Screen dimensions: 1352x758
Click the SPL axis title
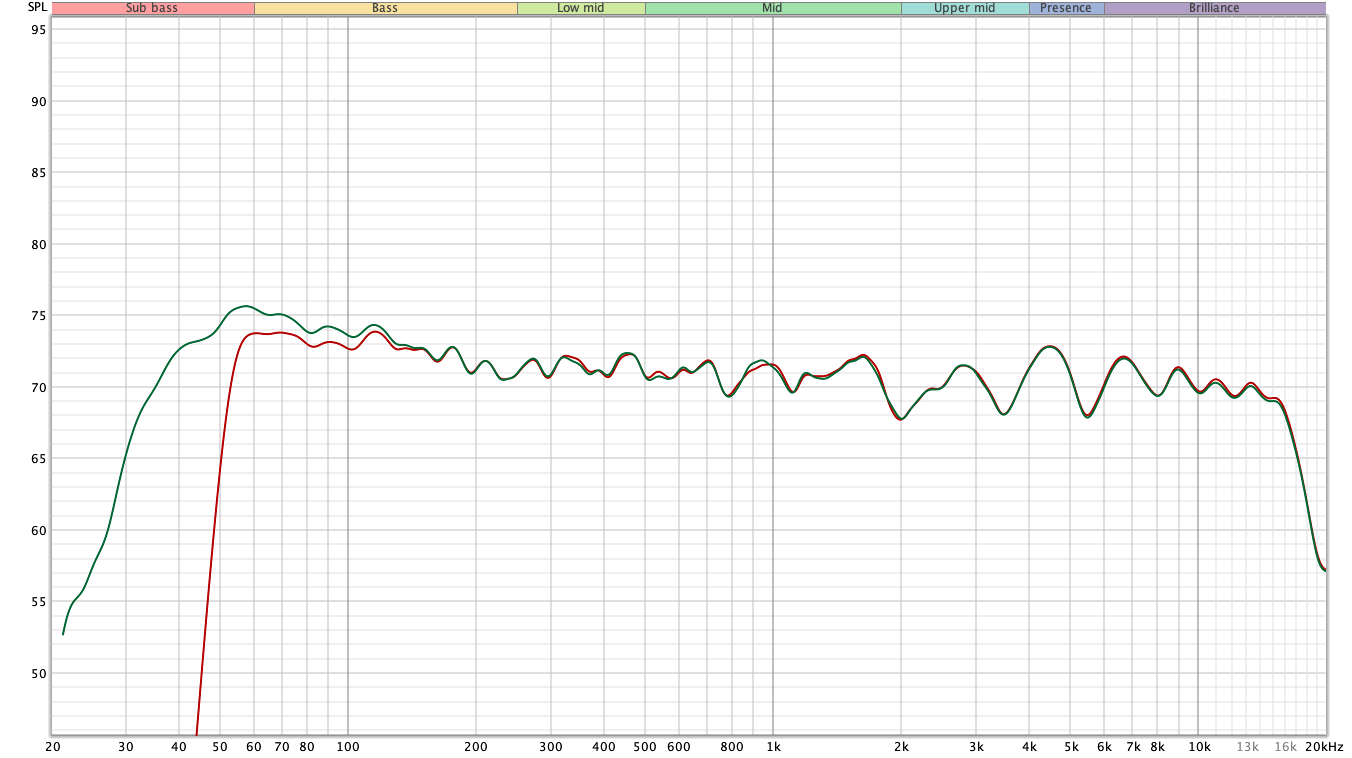coord(37,8)
